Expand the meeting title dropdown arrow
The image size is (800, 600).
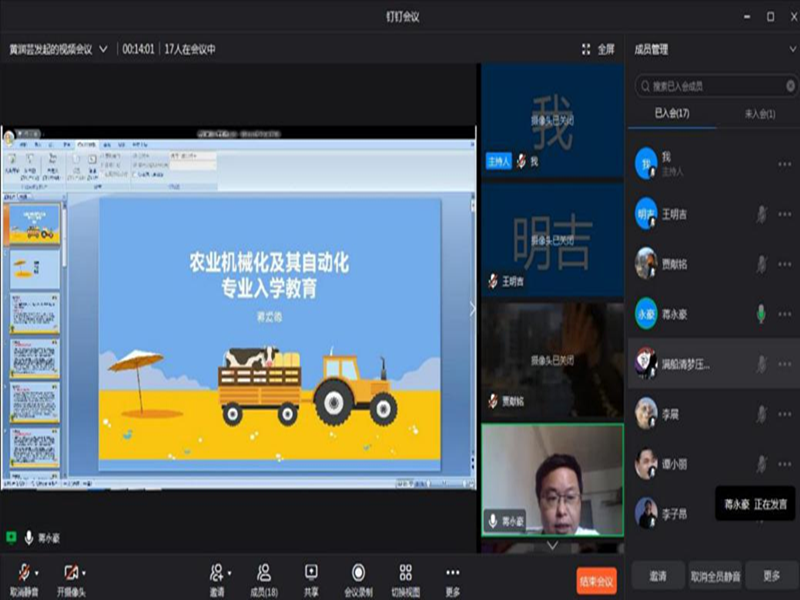tap(104, 49)
